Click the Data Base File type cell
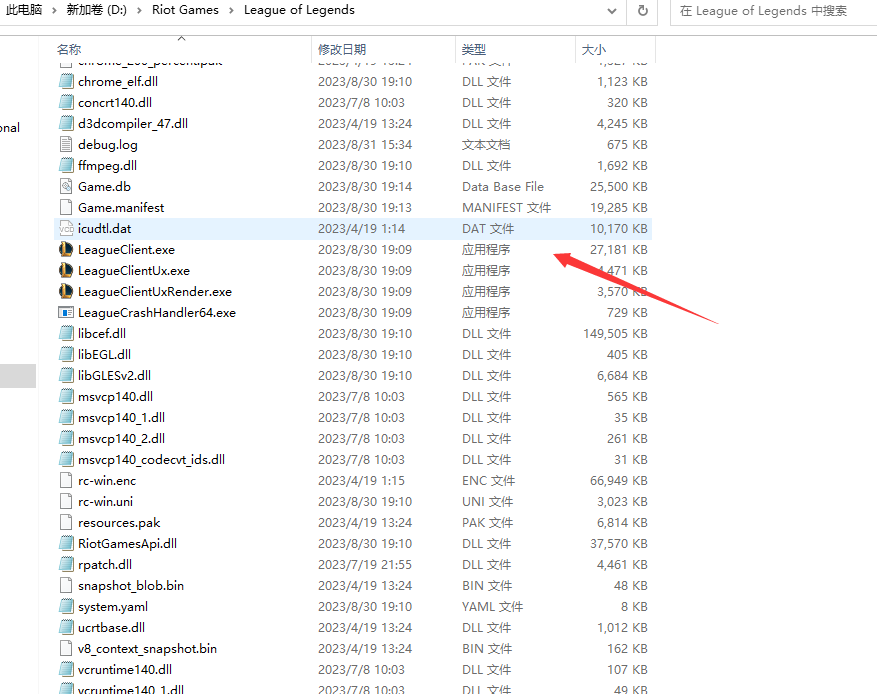This screenshot has width=877, height=694. [503, 187]
